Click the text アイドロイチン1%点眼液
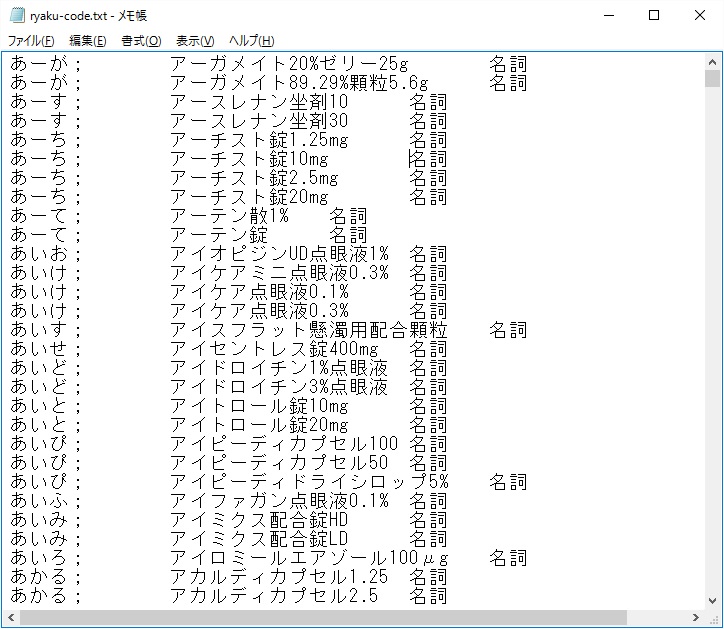 click(278, 368)
